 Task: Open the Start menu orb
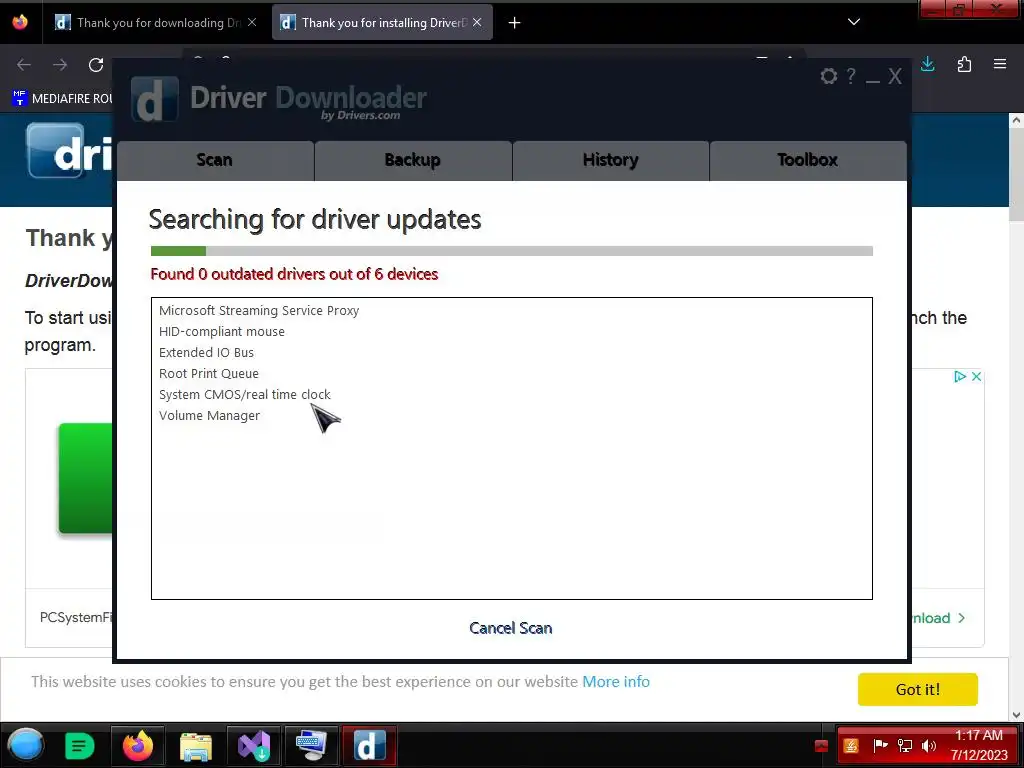coord(25,745)
